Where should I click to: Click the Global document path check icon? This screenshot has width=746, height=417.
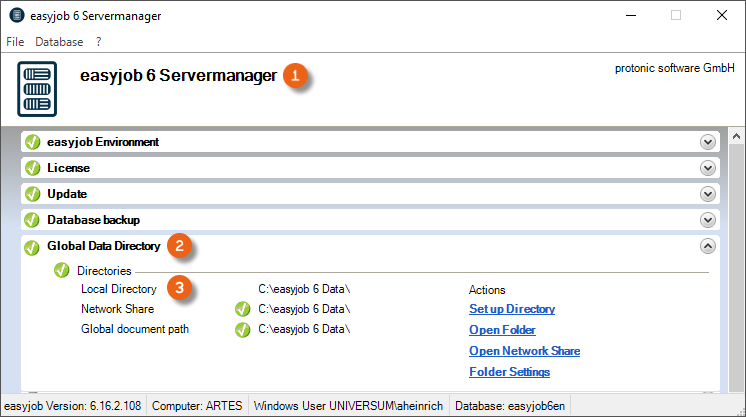[242, 329]
